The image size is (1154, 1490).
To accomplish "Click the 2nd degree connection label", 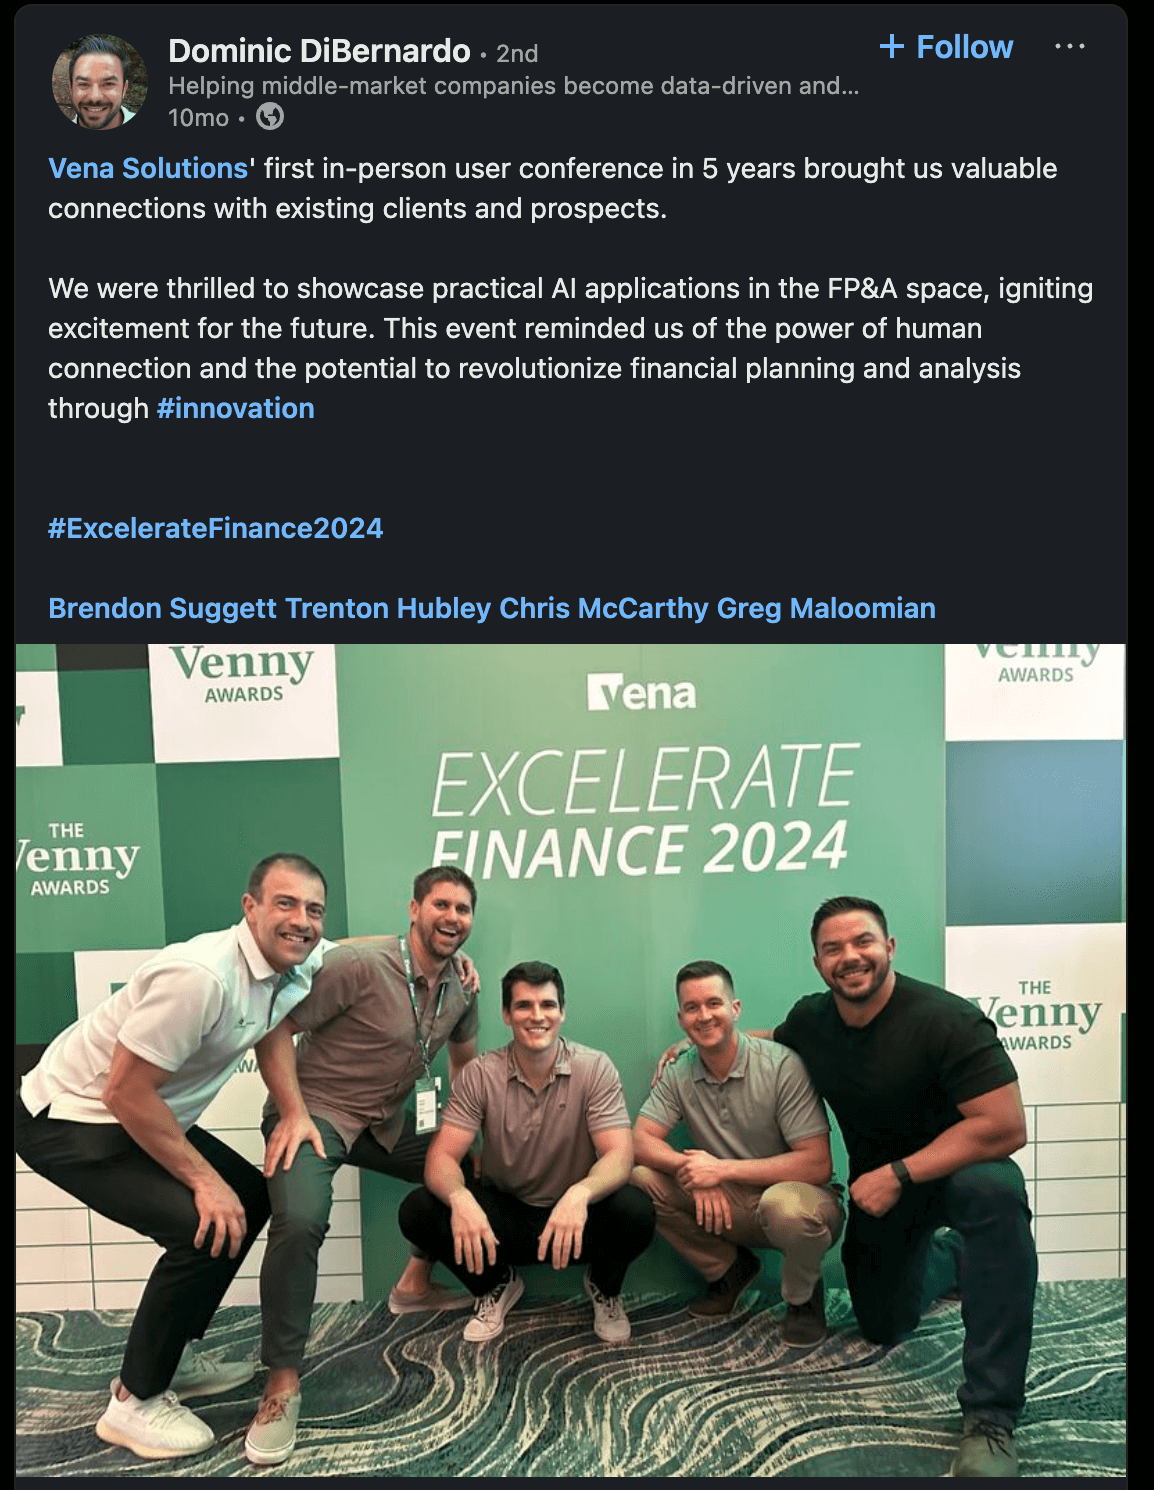I will tap(517, 53).
